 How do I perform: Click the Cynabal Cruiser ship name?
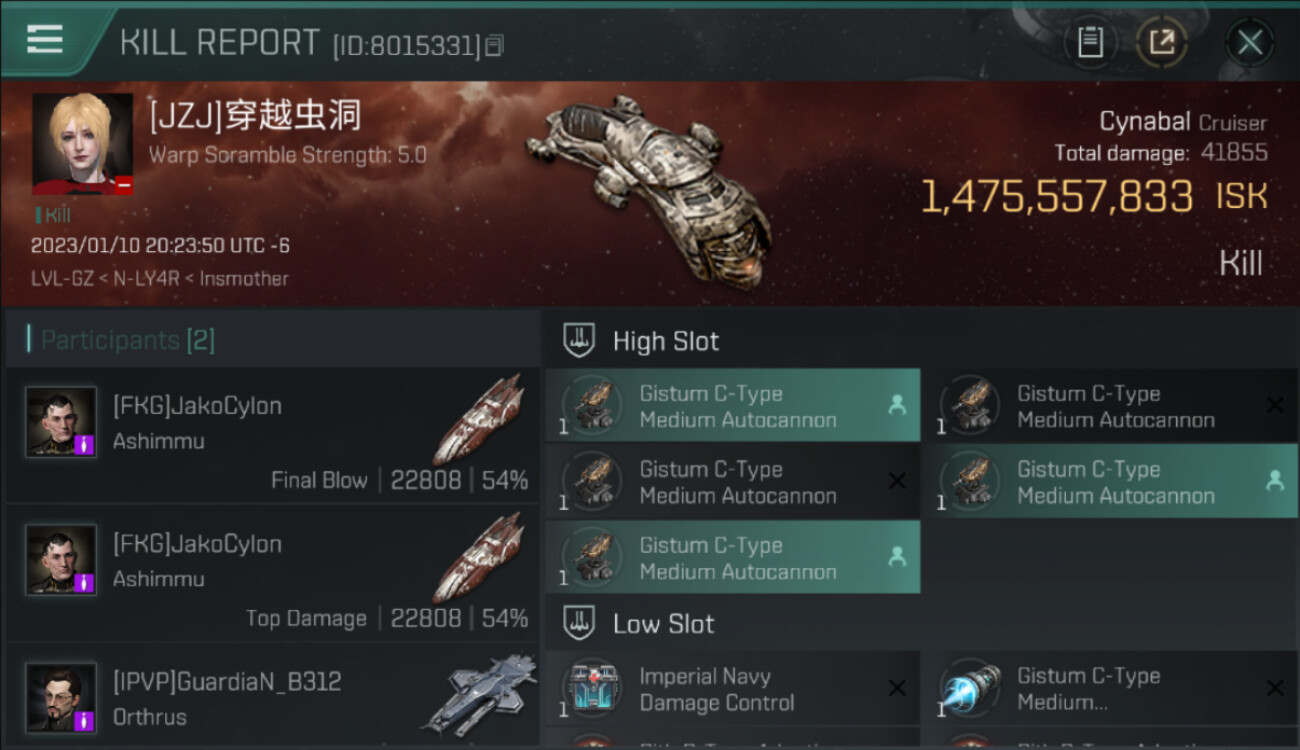1183,122
